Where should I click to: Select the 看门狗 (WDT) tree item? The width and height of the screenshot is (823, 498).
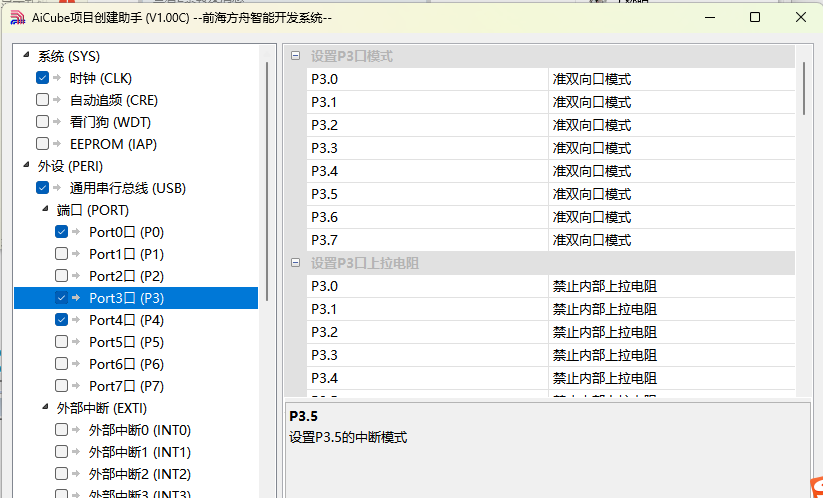pyautogui.click(x=110, y=122)
